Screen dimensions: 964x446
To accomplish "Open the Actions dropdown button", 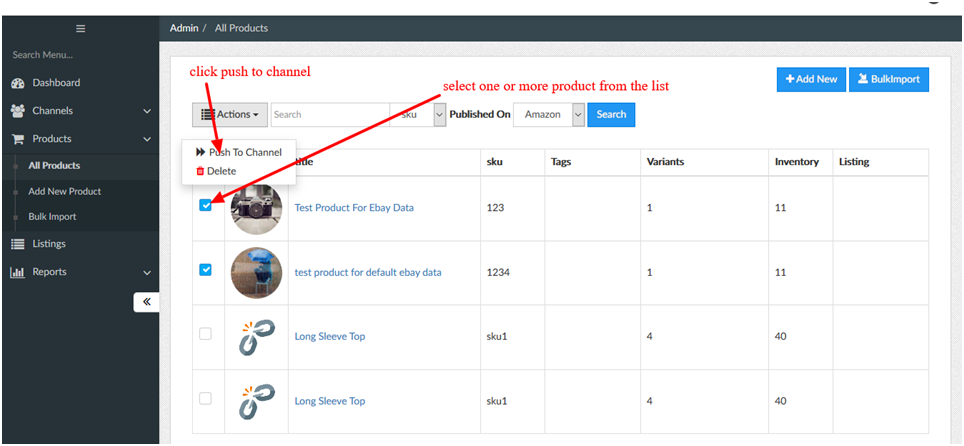I will [x=230, y=114].
